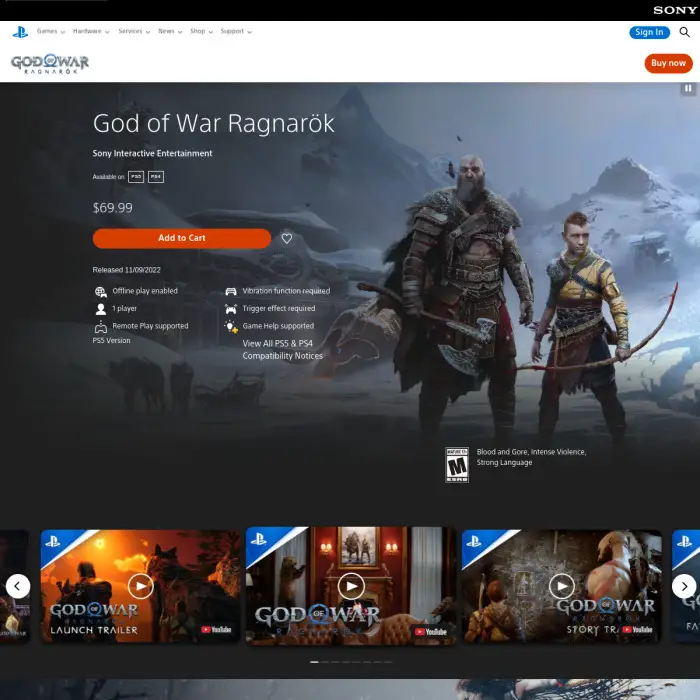Viewport: 700px width, 700px height.
Task: Click the ESRB Mature rating badge
Action: point(457,465)
